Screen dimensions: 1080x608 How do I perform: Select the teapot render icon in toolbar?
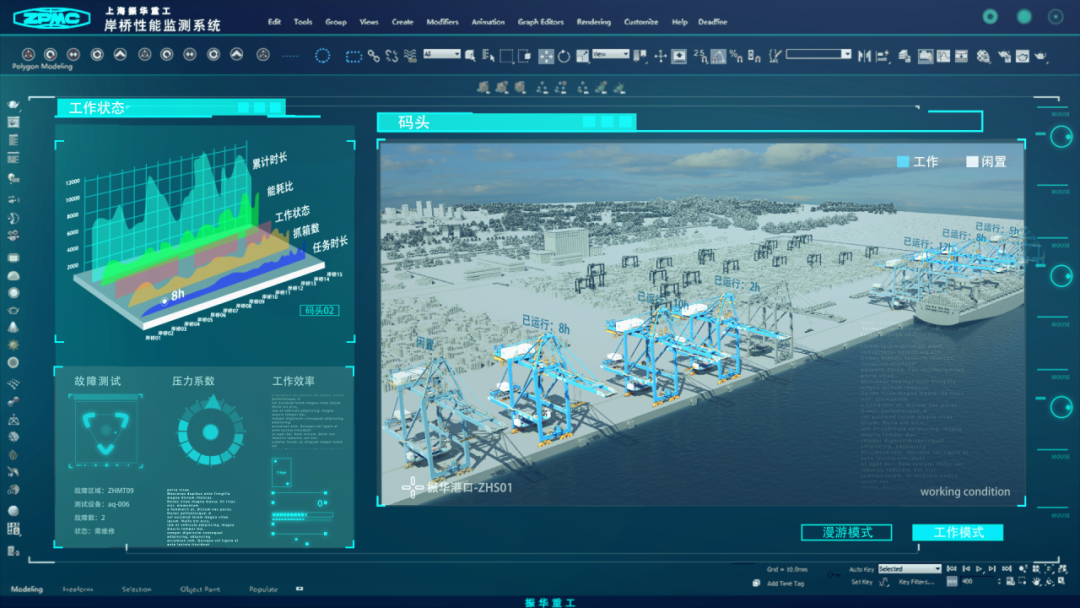coord(1040,56)
